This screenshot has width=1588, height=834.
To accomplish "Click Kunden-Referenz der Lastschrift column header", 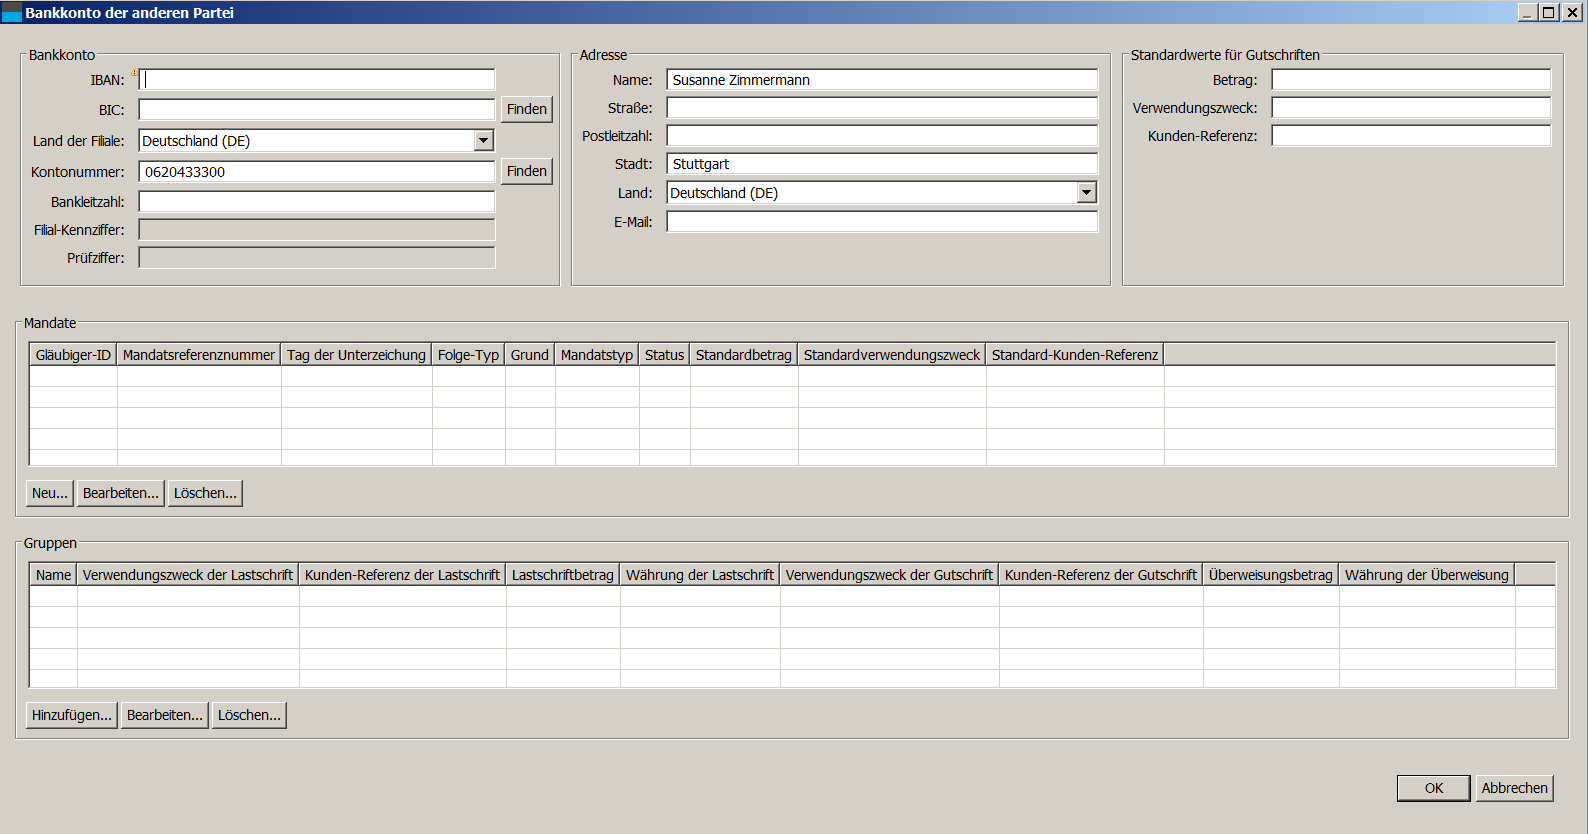I will (402, 575).
